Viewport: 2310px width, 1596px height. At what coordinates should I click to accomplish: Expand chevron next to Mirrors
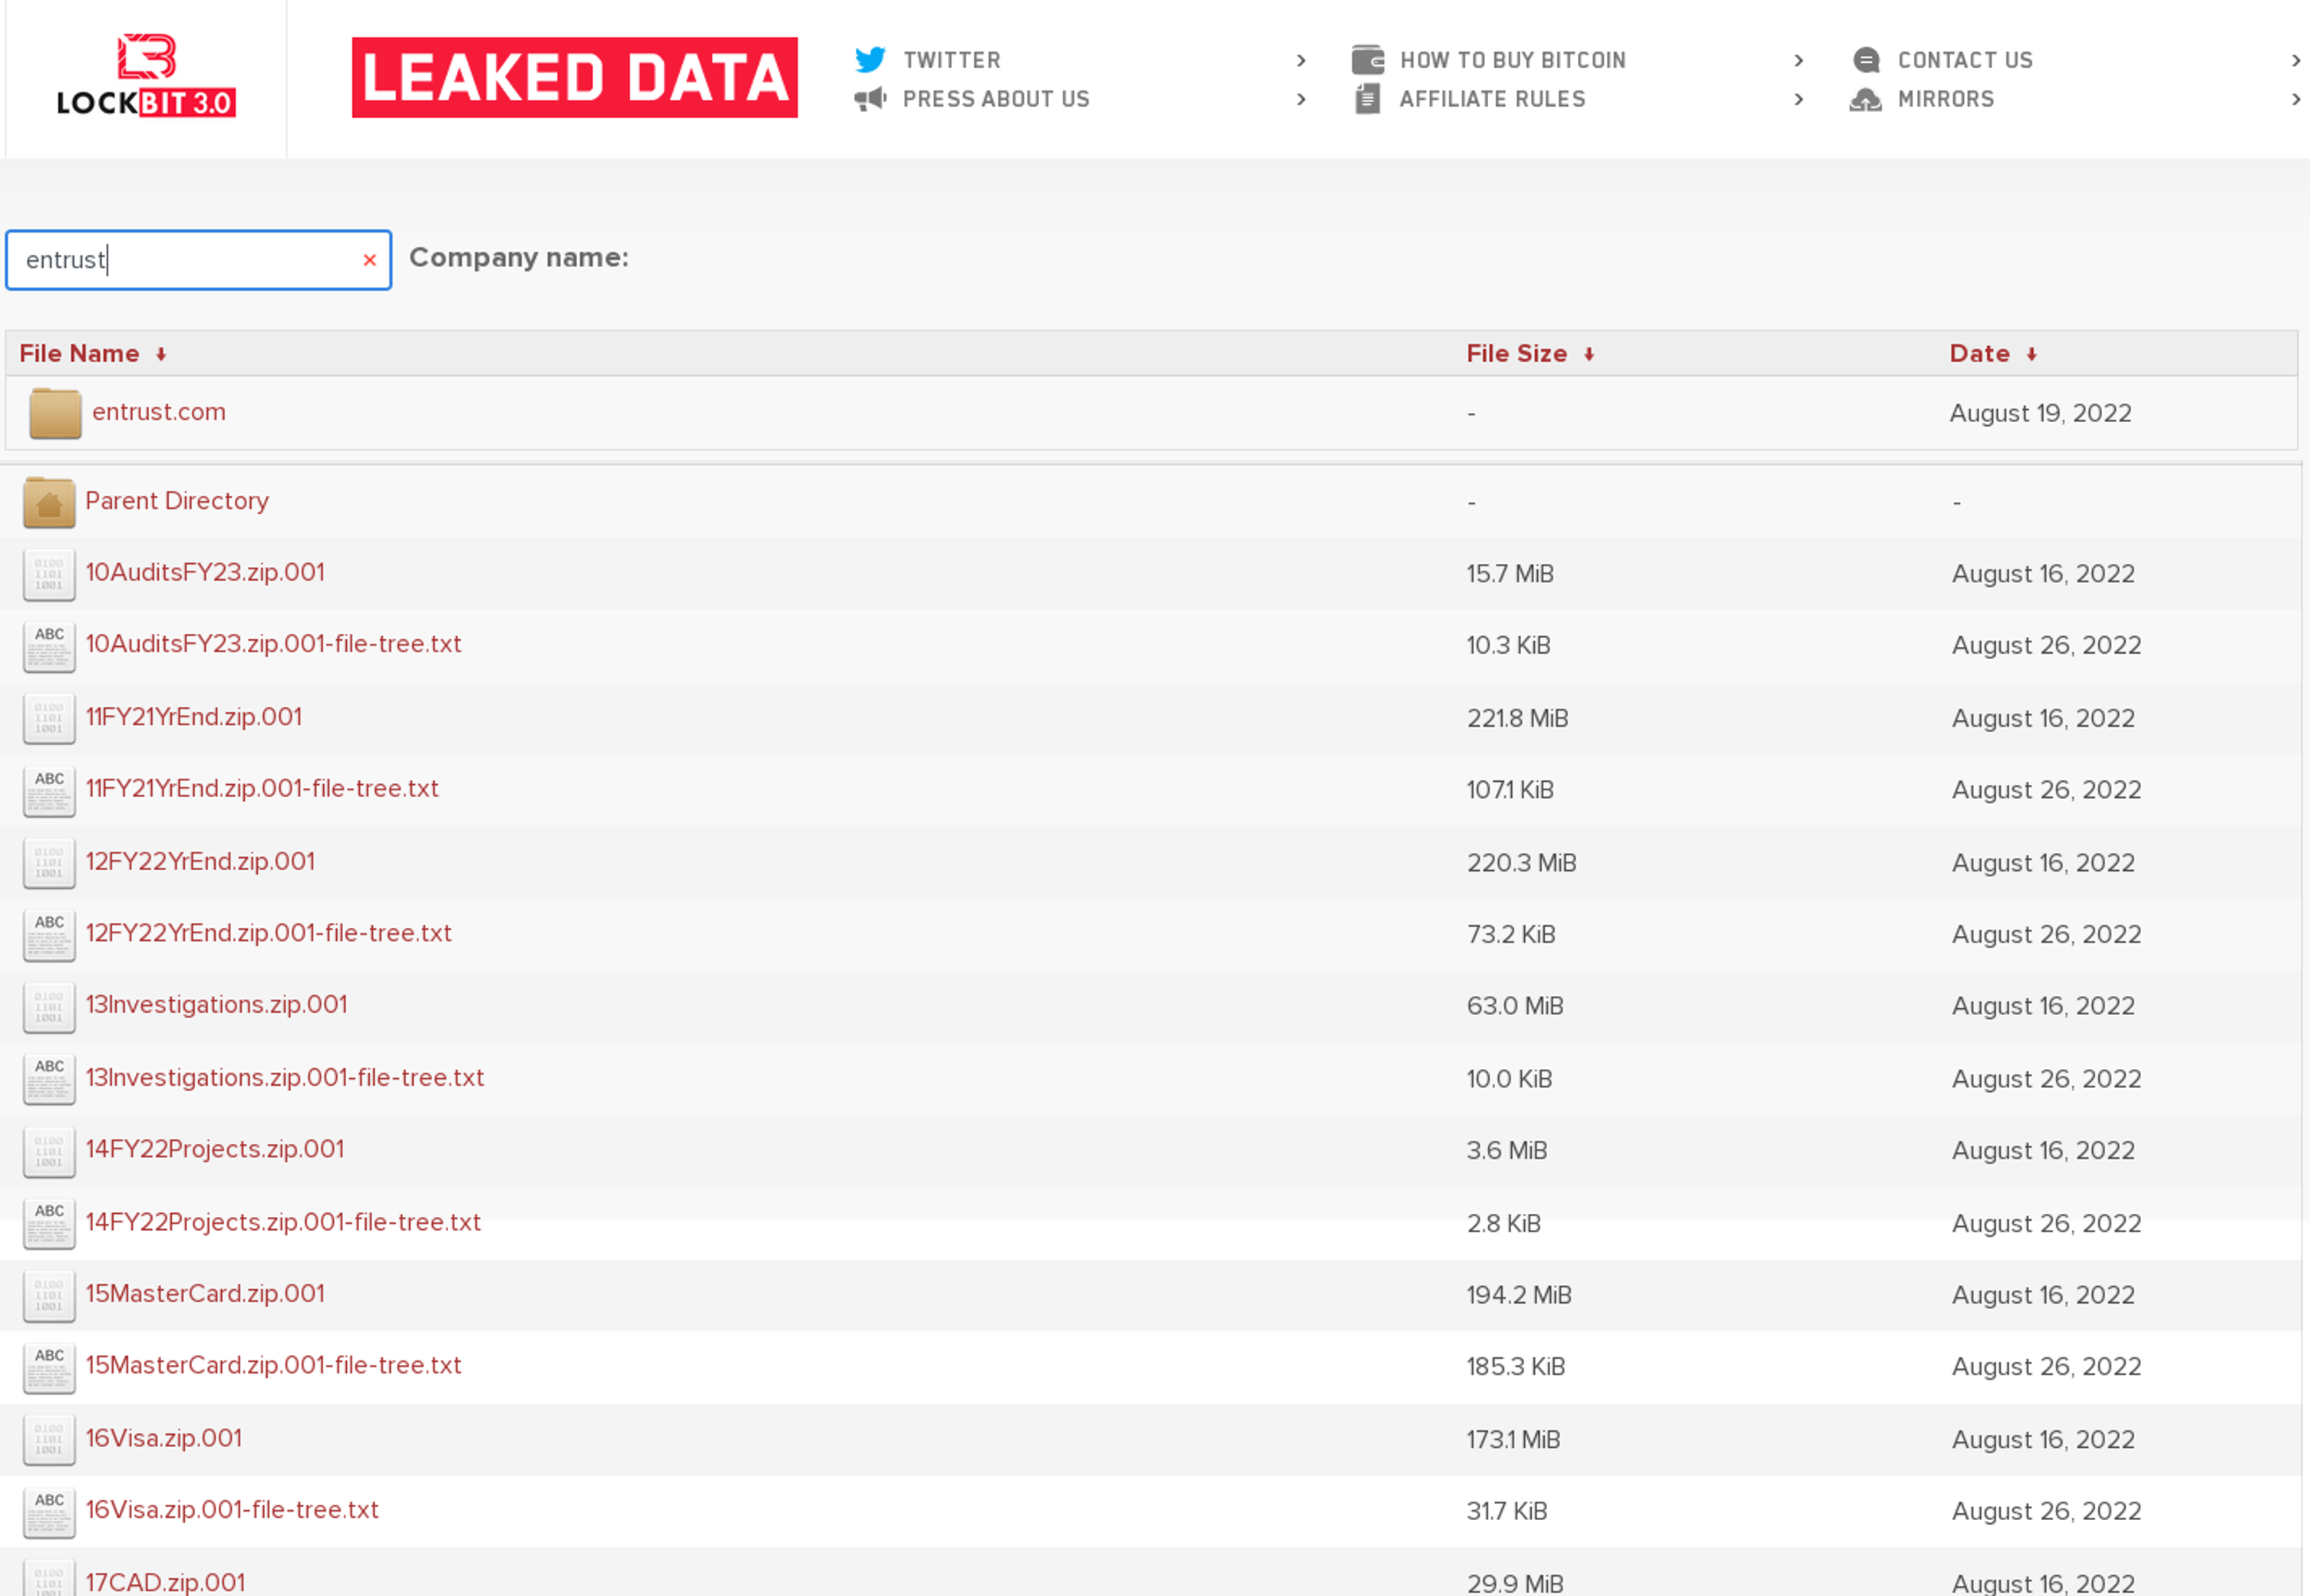(2296, 99)
